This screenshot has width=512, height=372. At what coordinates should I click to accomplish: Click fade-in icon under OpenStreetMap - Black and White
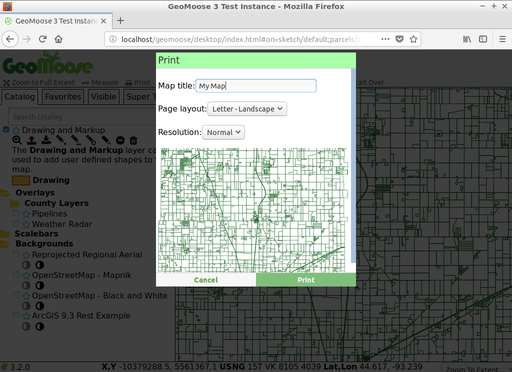[x=40, y=306]
